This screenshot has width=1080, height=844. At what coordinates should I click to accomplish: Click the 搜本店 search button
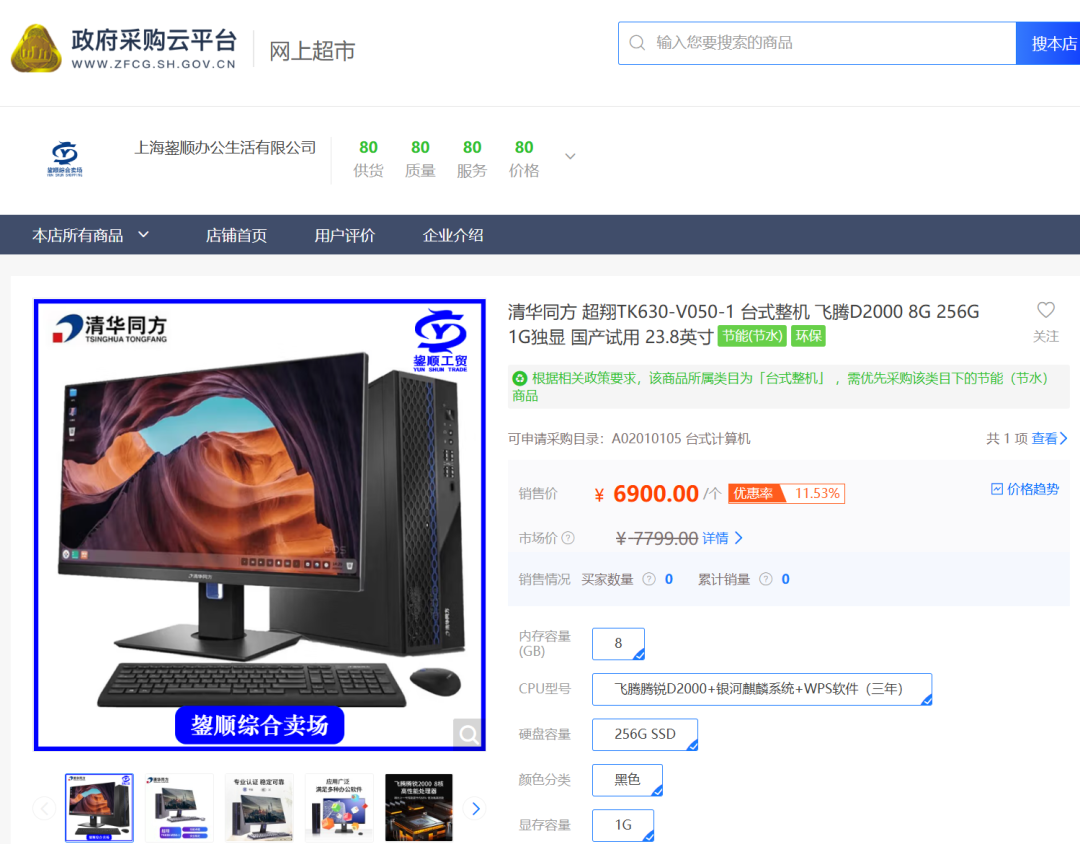click(1049, 43)
